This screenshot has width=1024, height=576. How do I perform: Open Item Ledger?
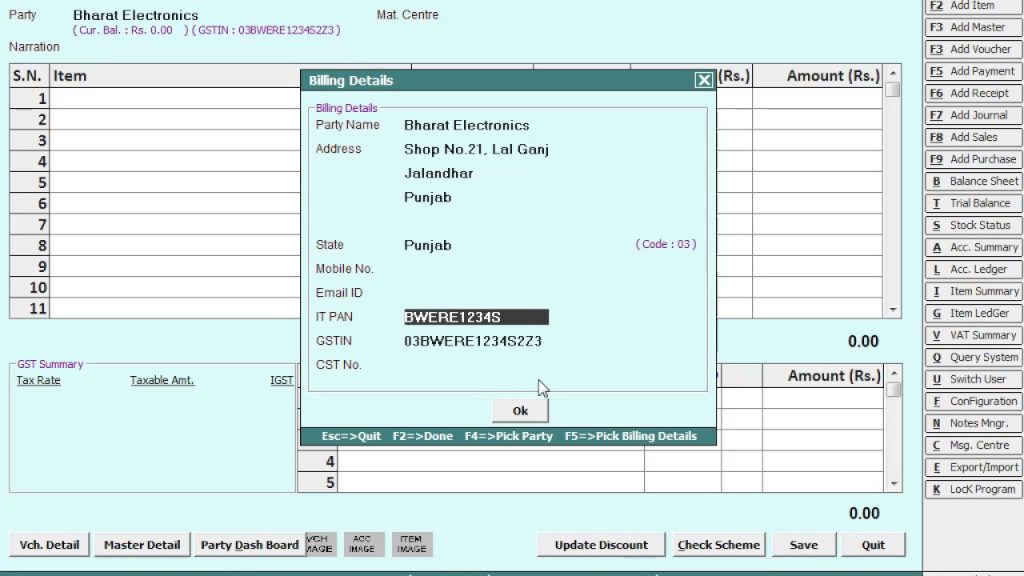click(x=973, y=313)
